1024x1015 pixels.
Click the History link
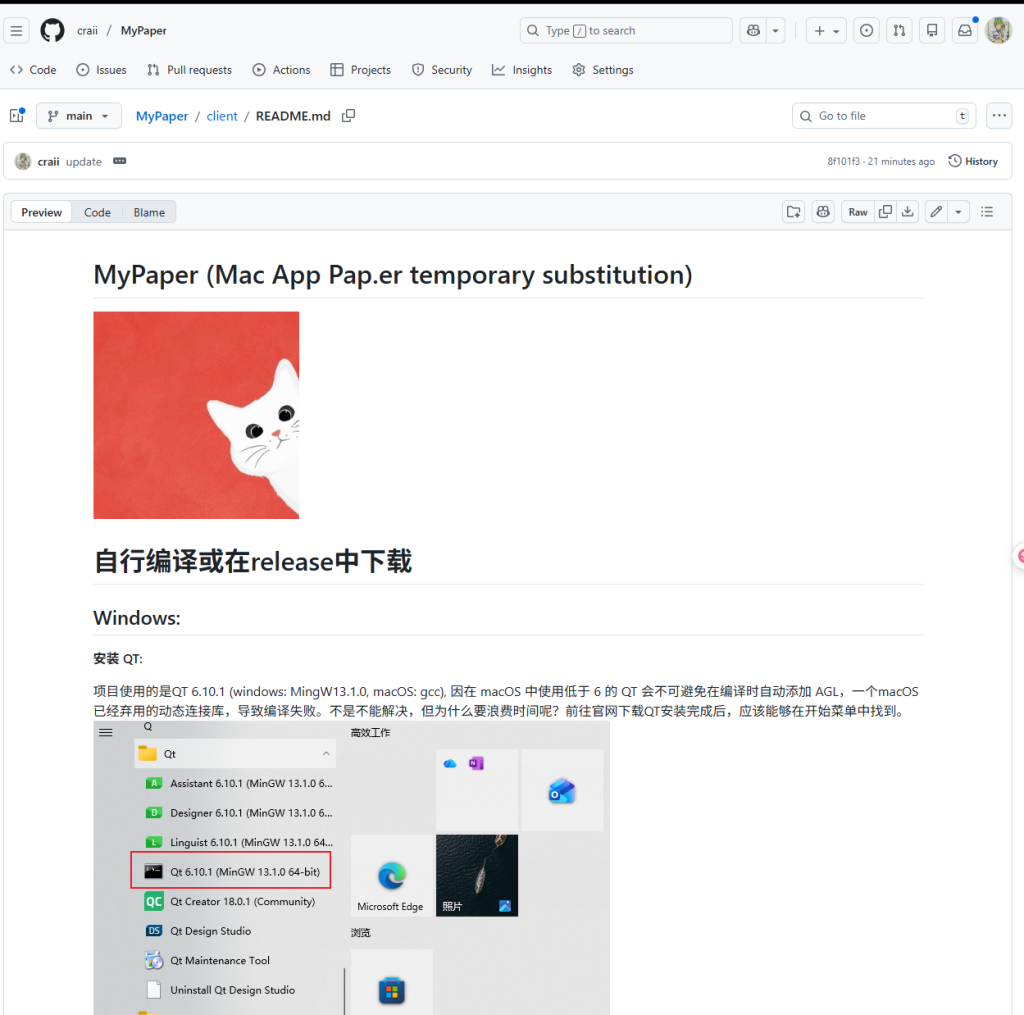[973, 161]
